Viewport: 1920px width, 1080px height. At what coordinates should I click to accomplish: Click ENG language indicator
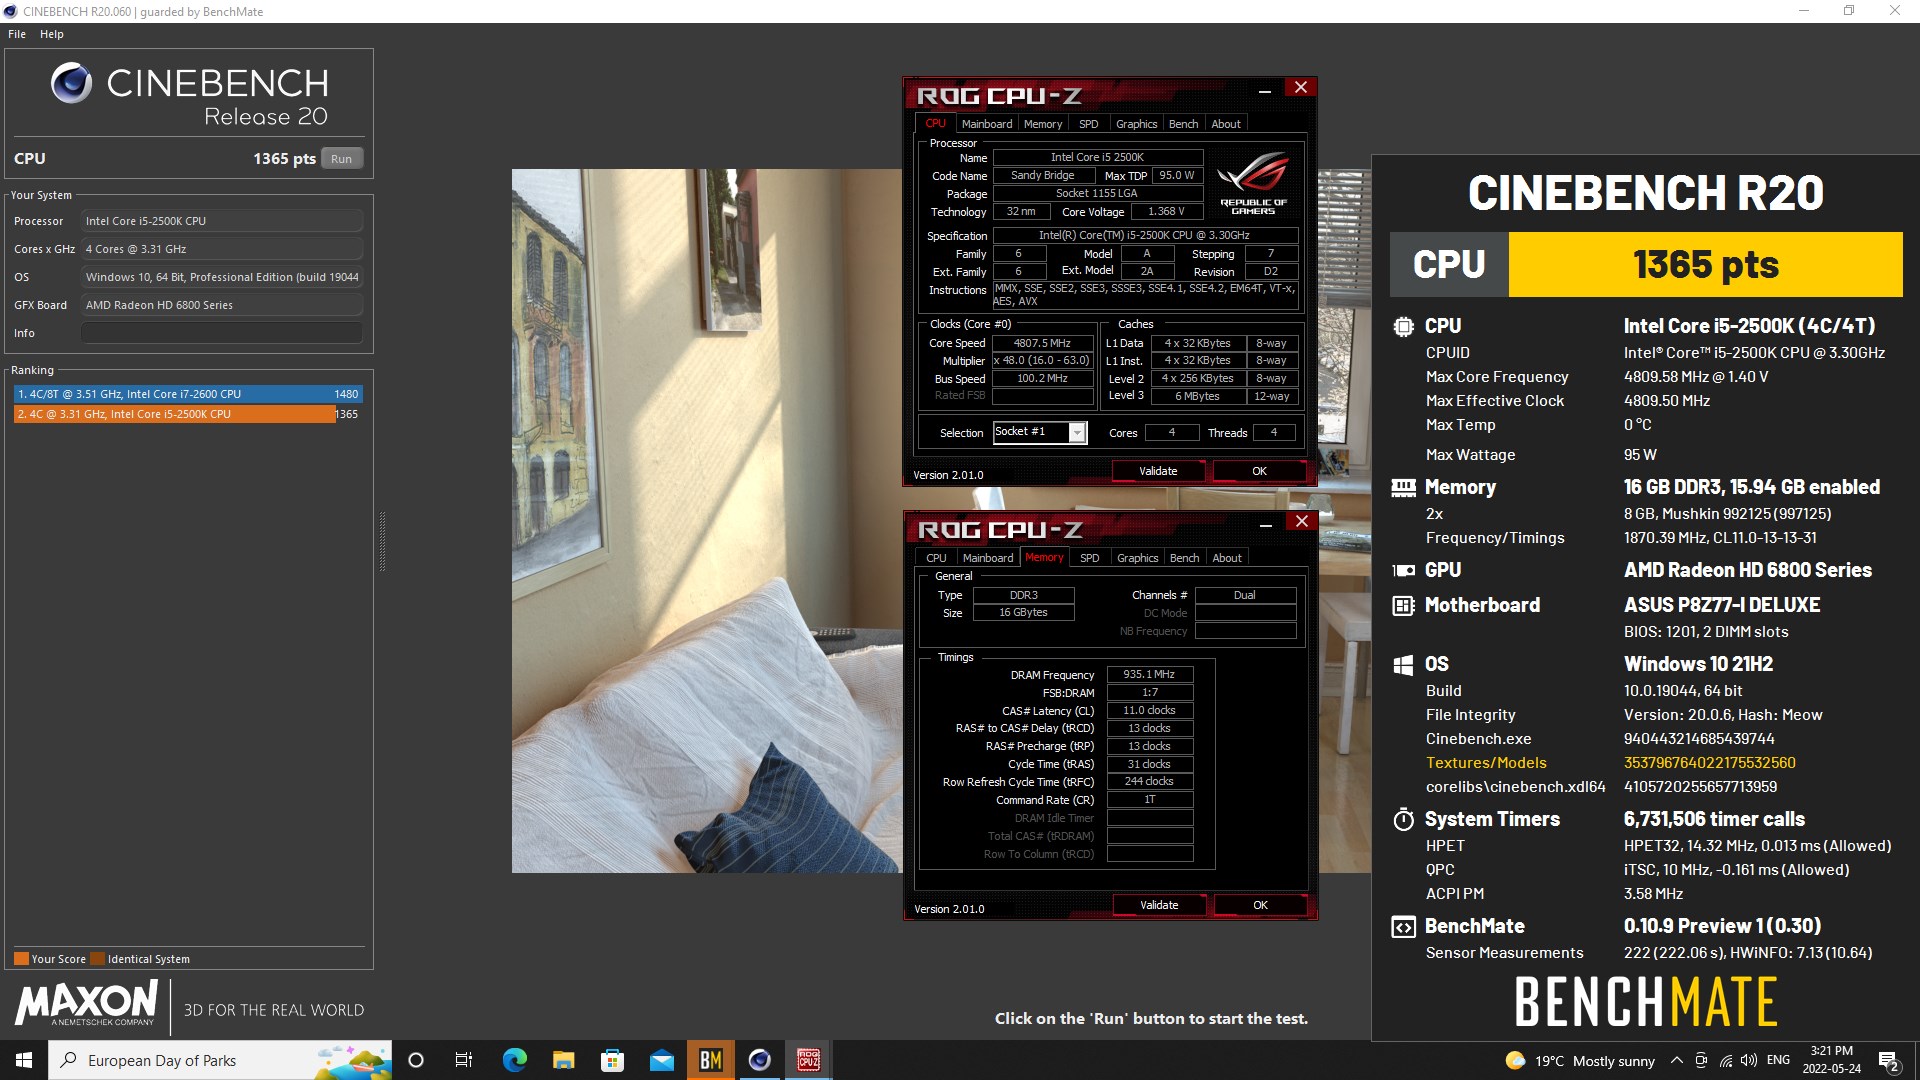click(1778, 1060)
